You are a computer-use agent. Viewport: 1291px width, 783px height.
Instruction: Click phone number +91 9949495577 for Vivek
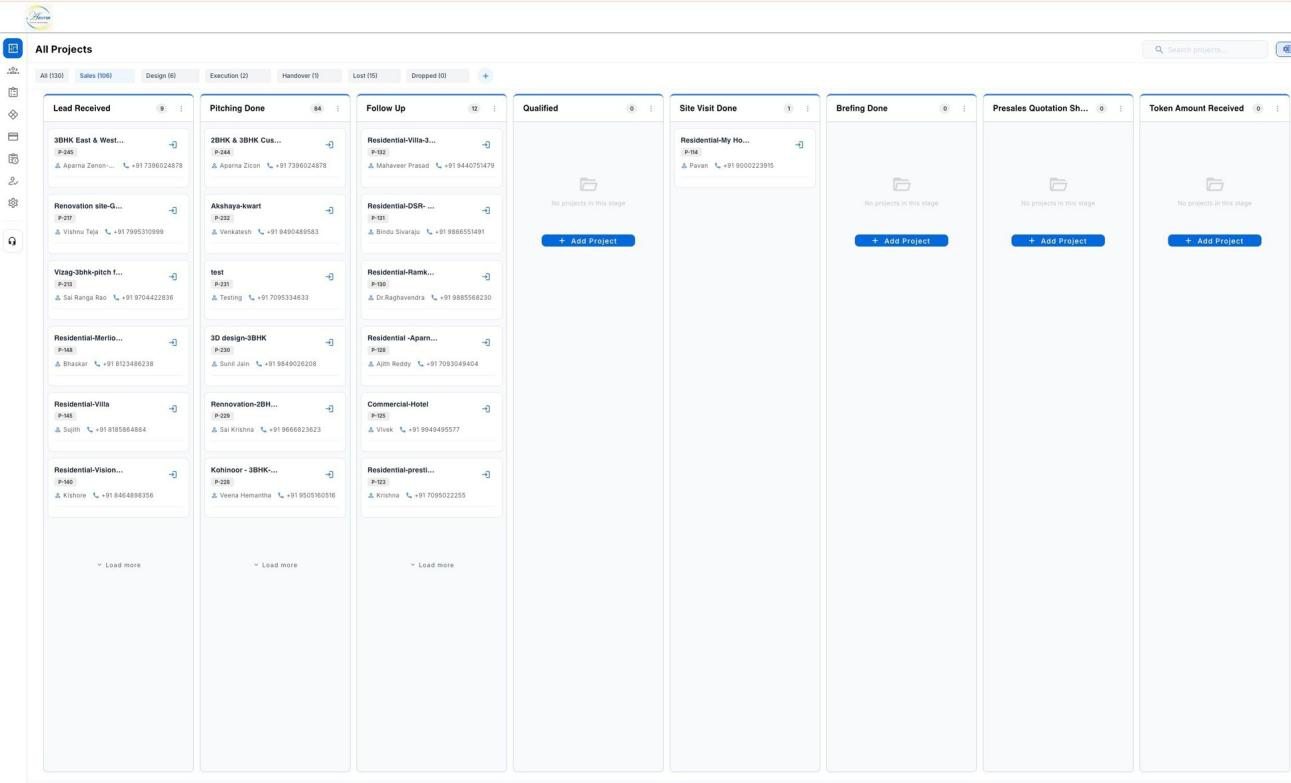(x=435, y=429)
